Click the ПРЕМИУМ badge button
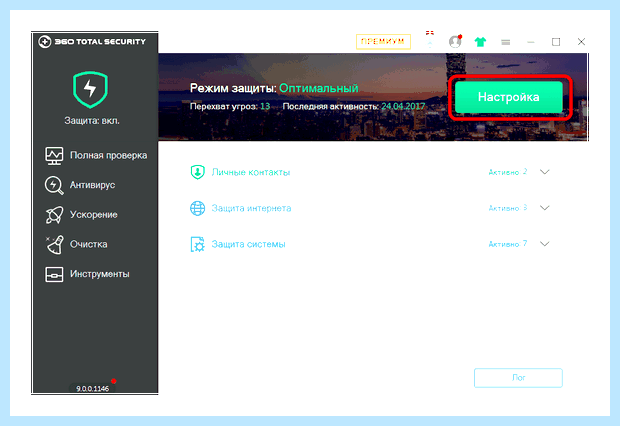This screenshot has width=620, height=426. pos(383,42)
